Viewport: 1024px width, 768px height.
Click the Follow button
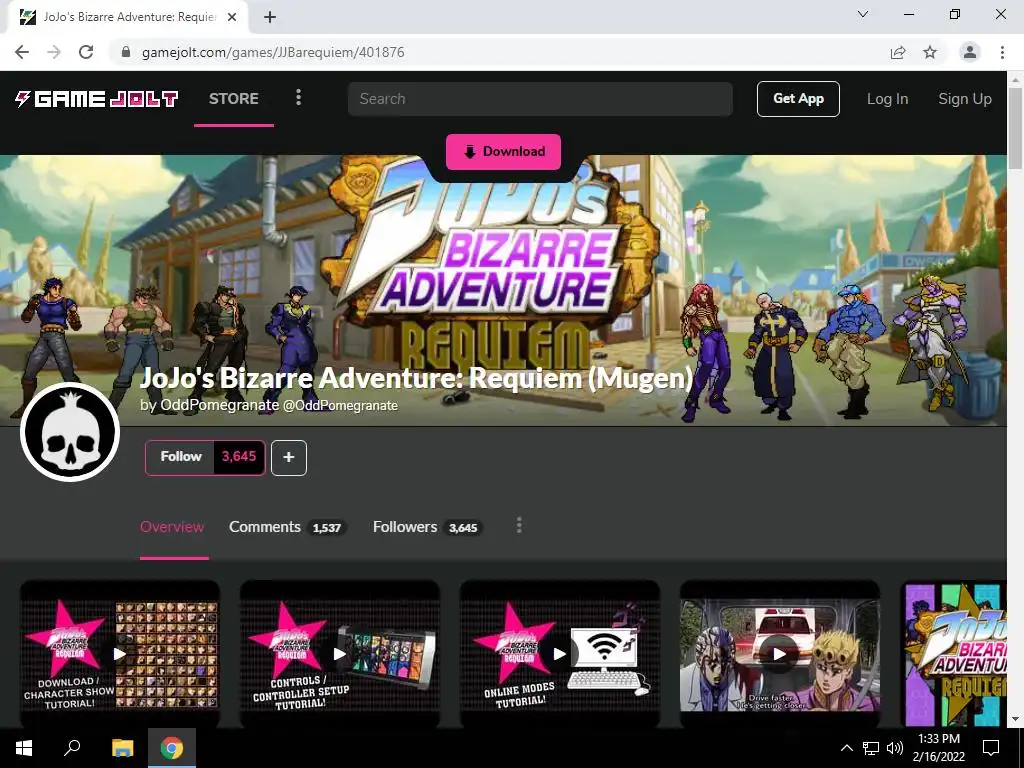(x=180, y=456)
